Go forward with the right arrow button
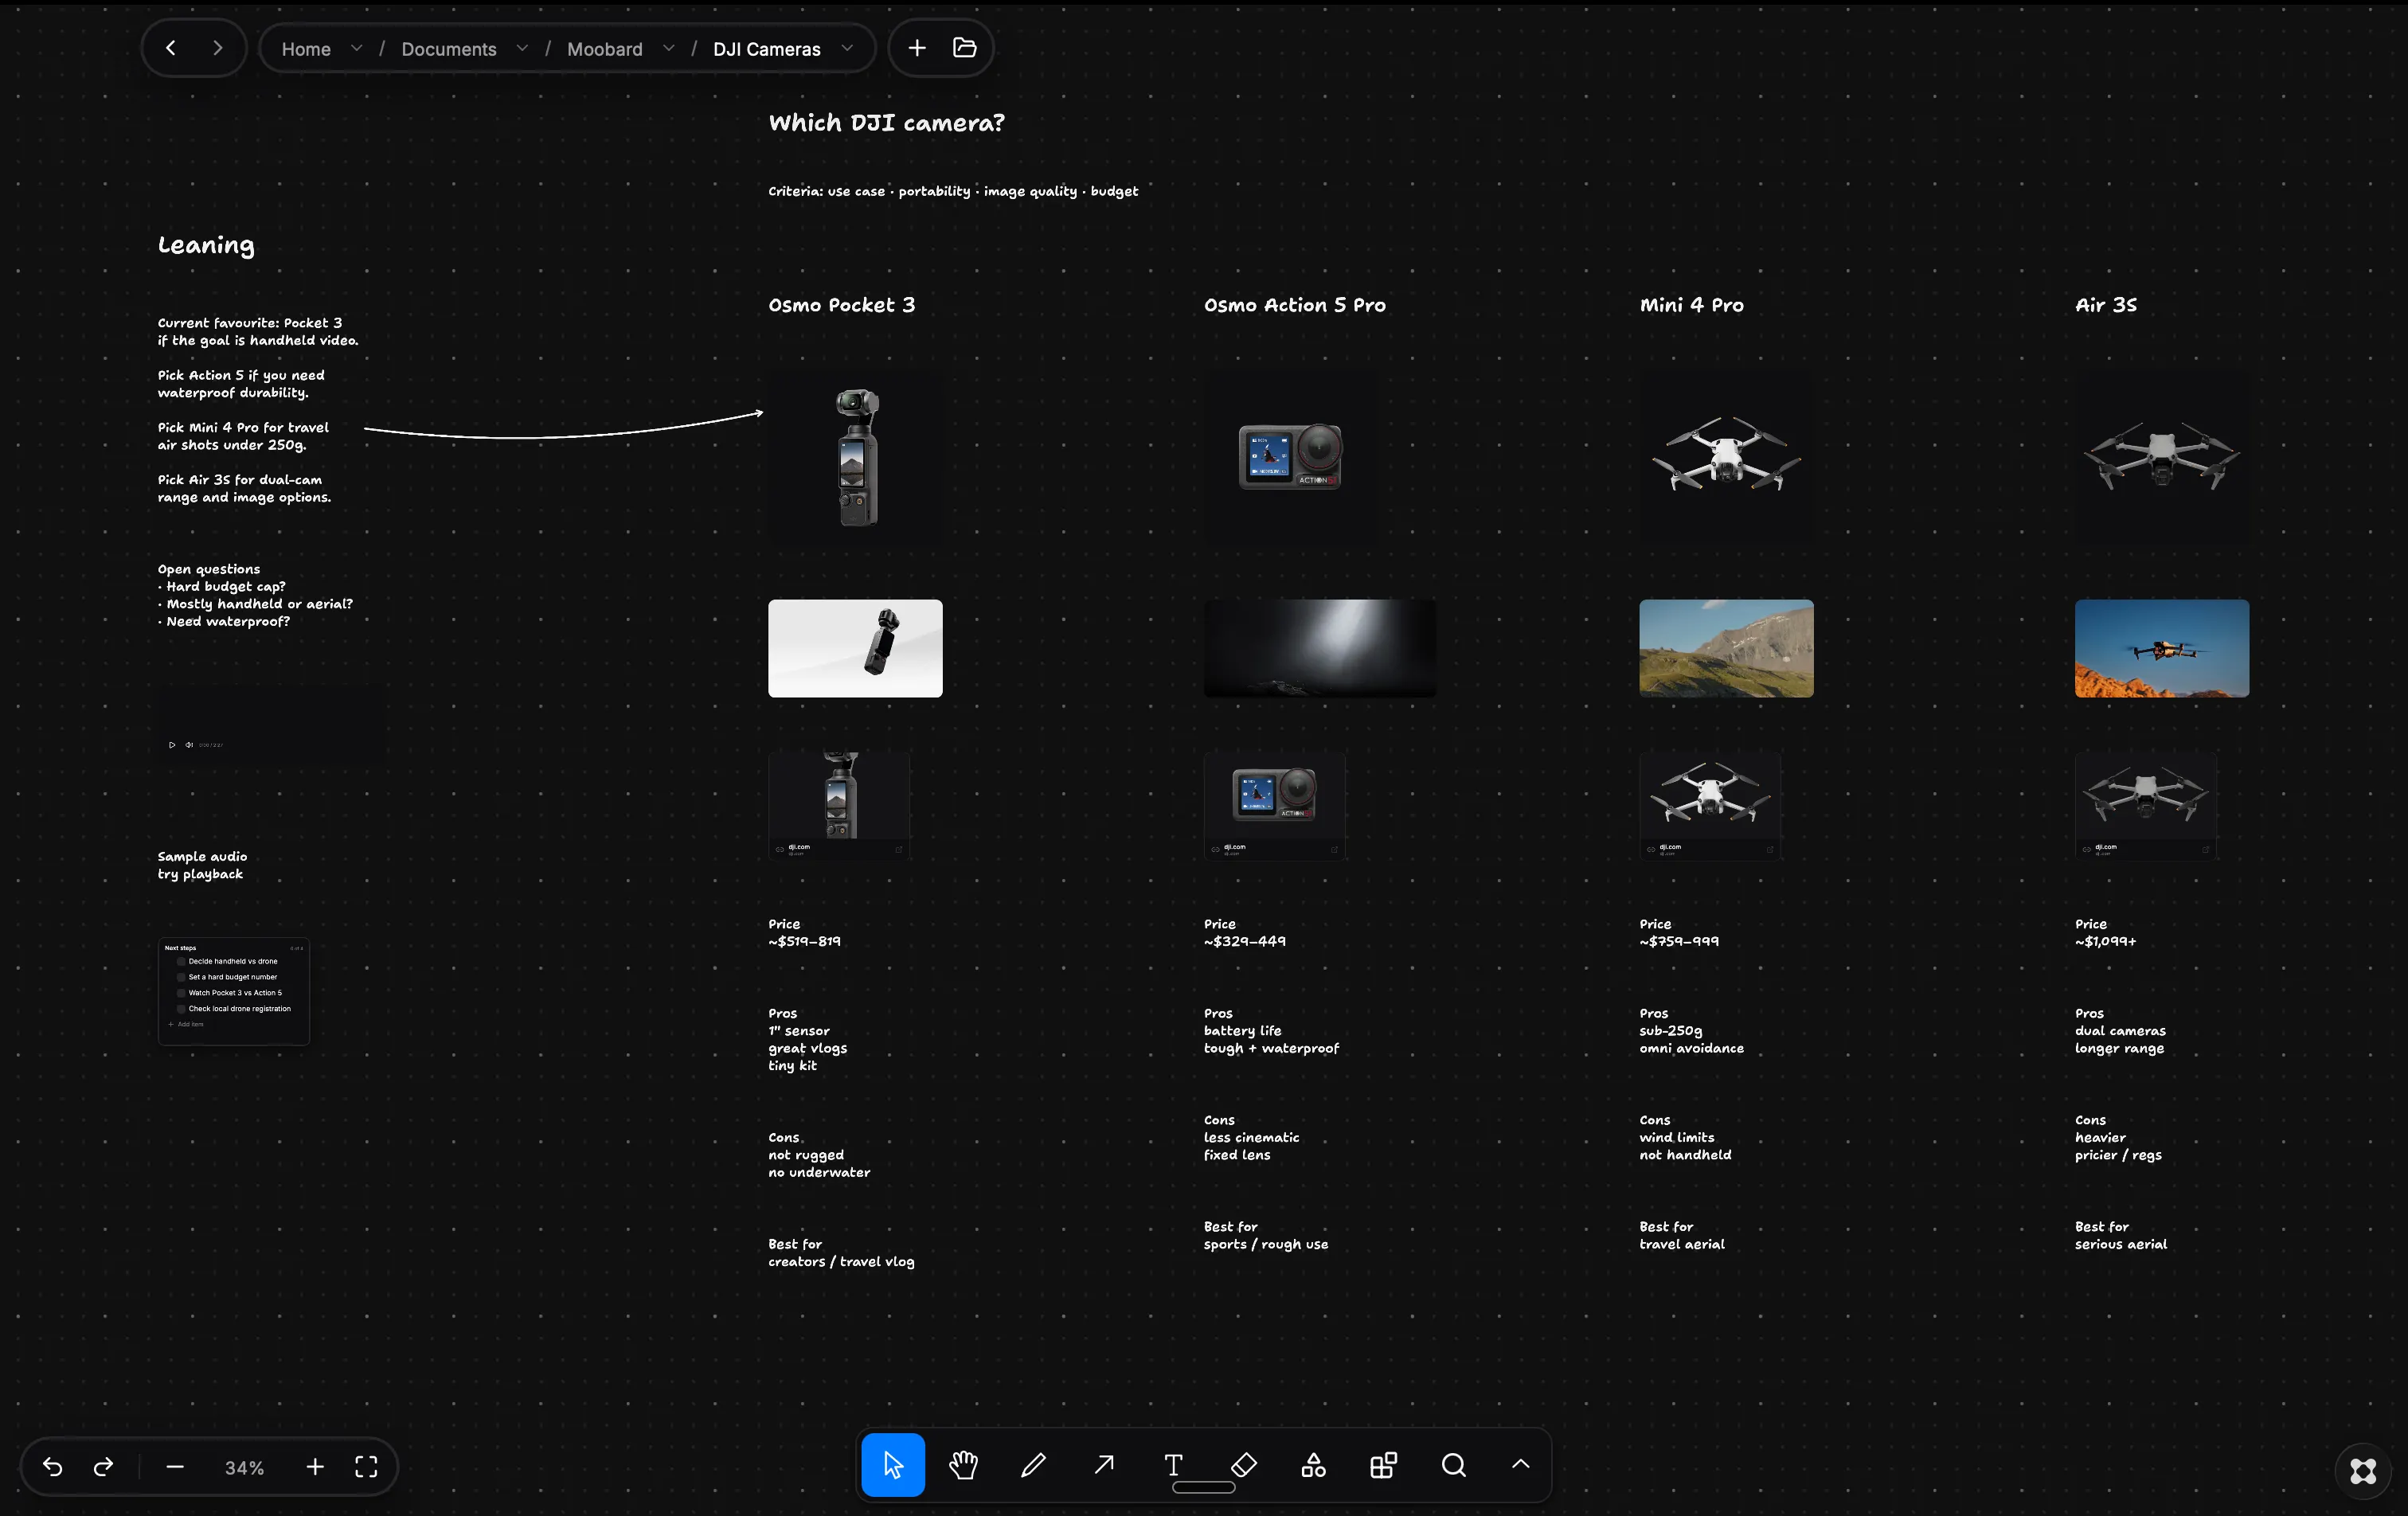Screen dimensions: 2408x1516 tap(218, 48)
